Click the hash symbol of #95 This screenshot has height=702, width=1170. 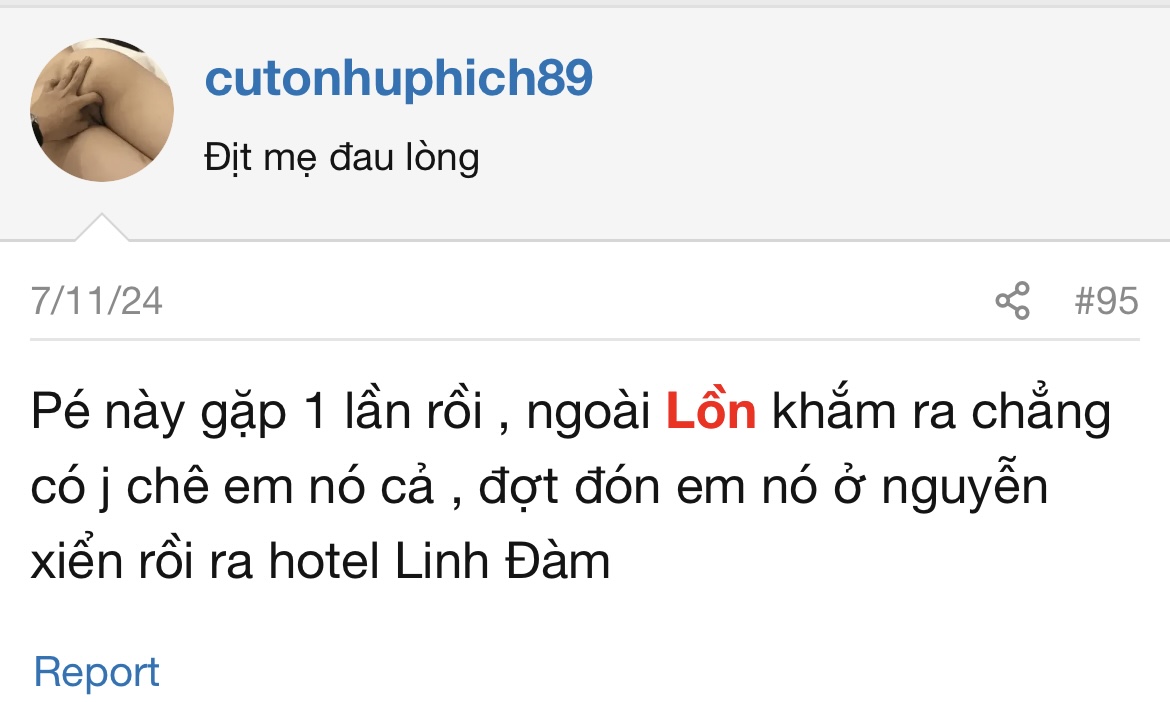click(x=1084, y=300)
